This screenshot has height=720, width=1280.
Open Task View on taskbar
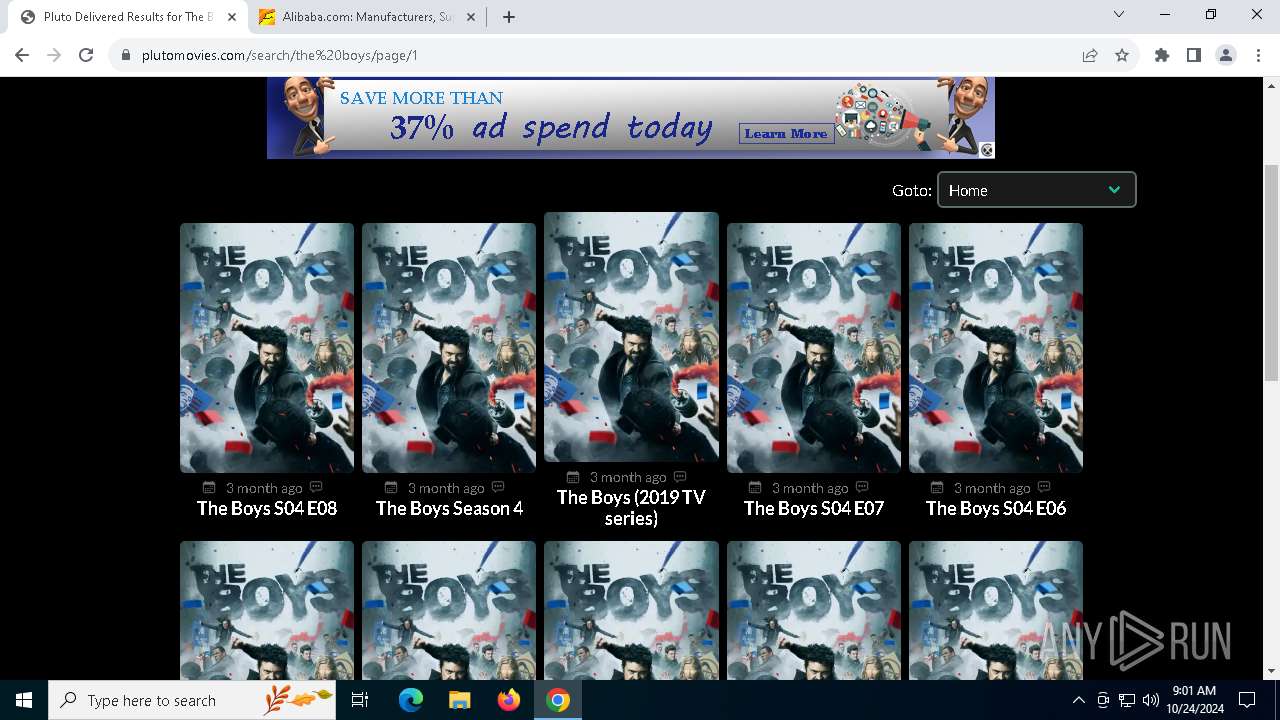(360, 700)
